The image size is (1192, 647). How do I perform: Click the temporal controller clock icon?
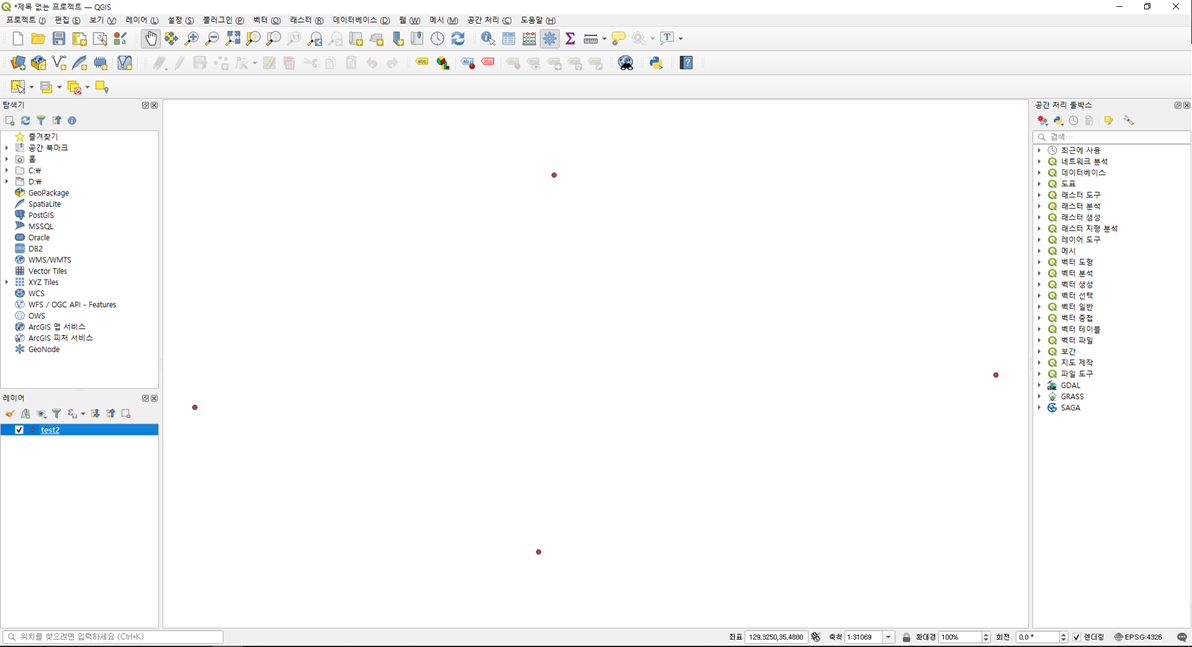point(437,38)
